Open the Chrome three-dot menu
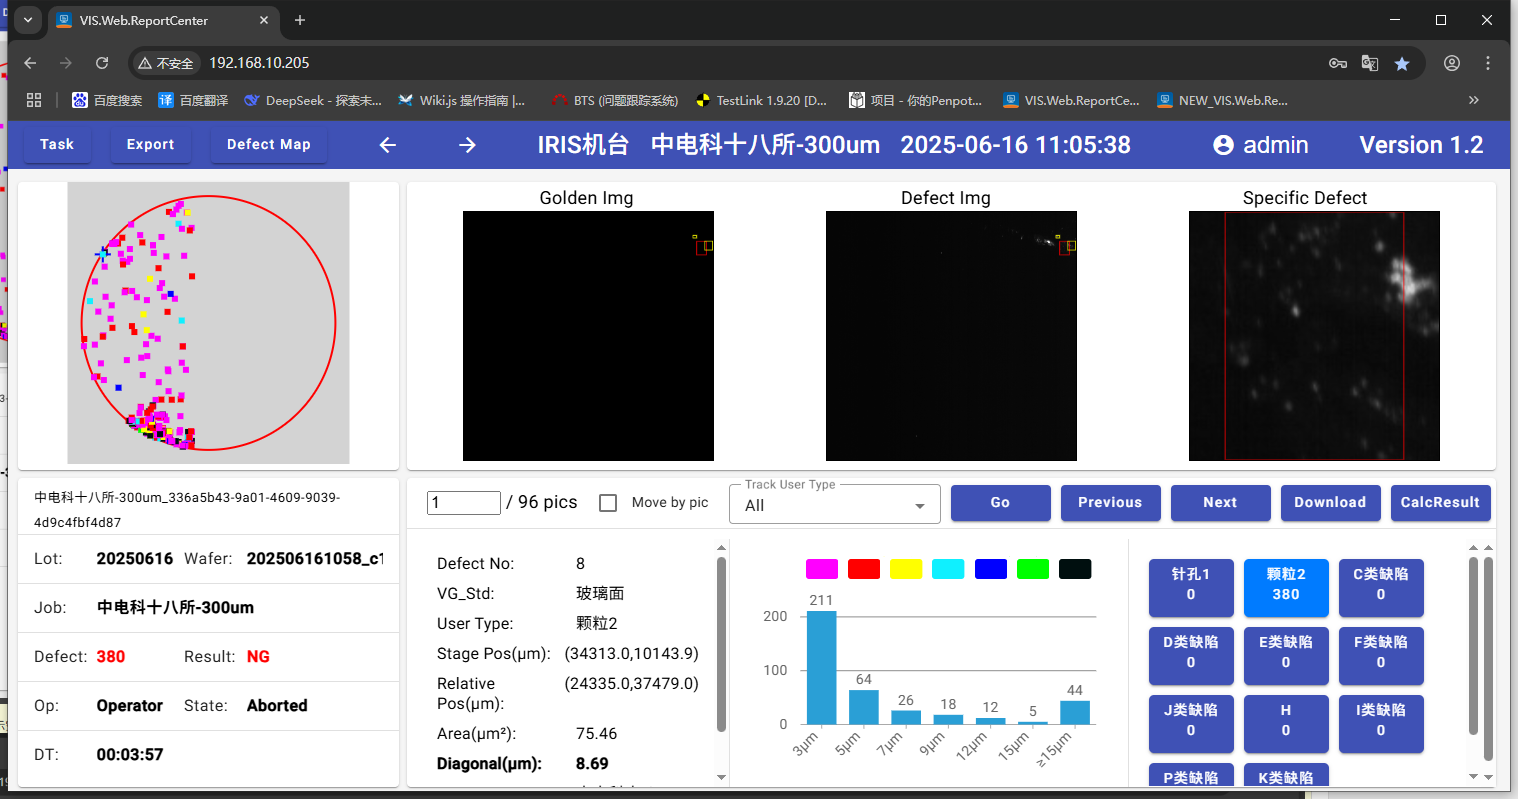Screen dimensions: 1518x799 (x=1488, y=63)
